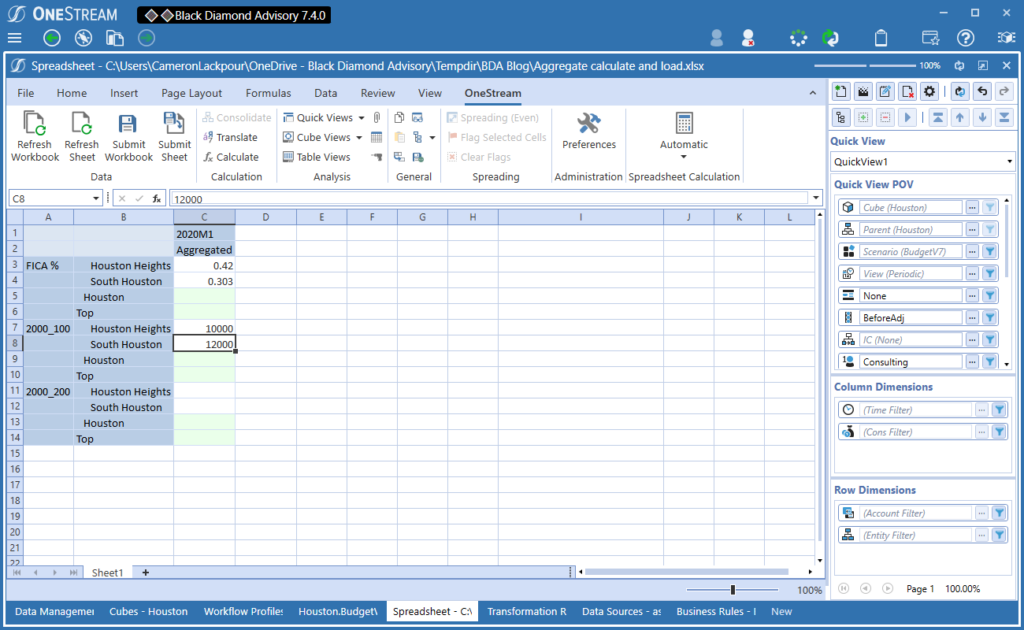Switch to the Page Layout ribbon tab
1024x630 pixels.
[x=191, y=93]
